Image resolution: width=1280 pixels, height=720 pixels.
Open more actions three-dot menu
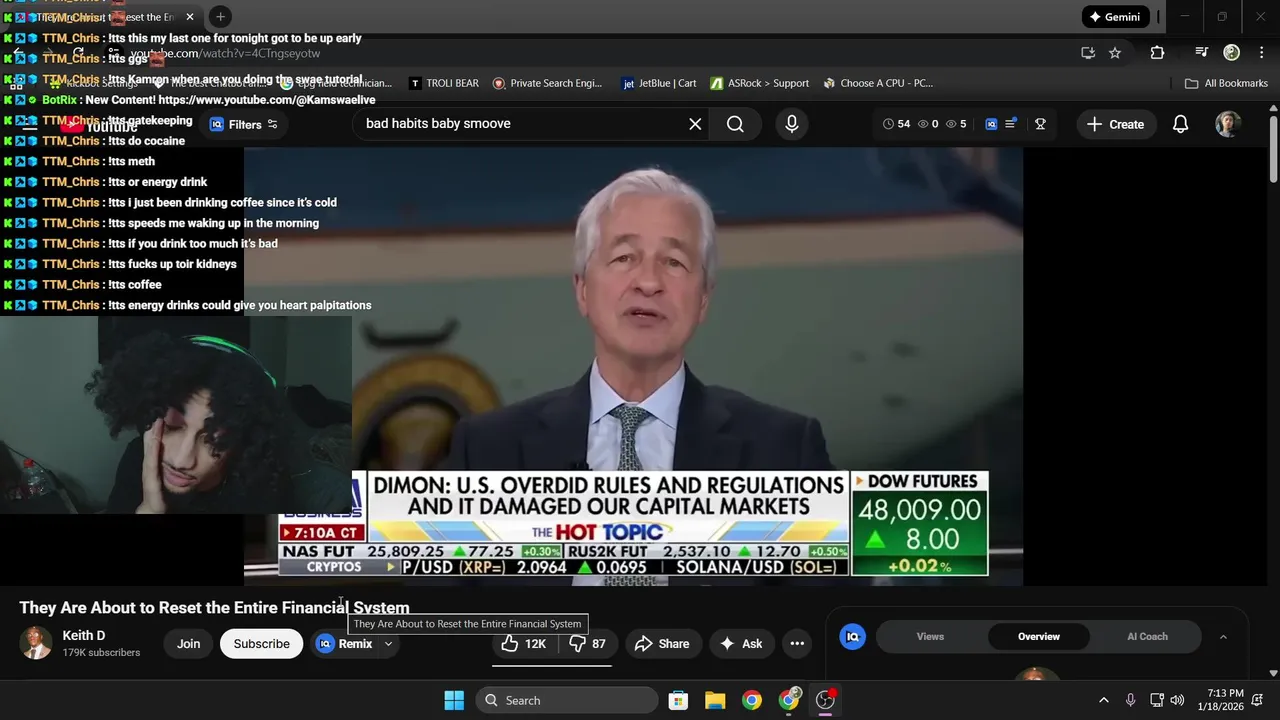point(797,644)
